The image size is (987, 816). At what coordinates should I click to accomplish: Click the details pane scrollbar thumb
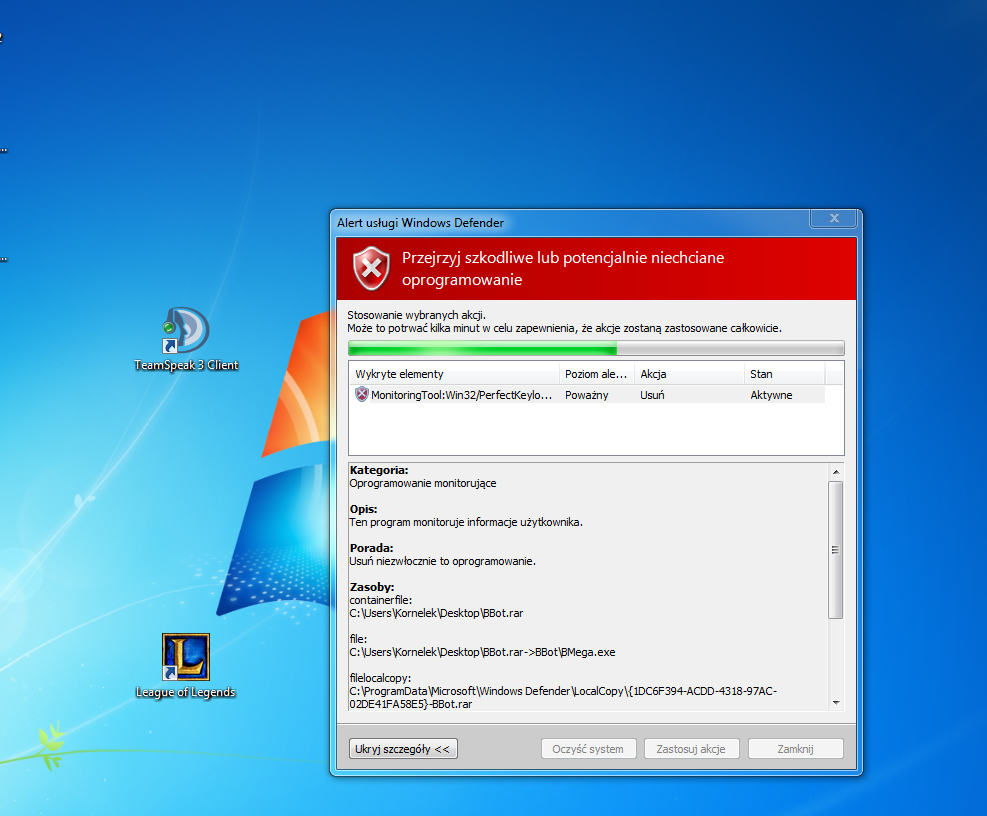coord(836,550)
